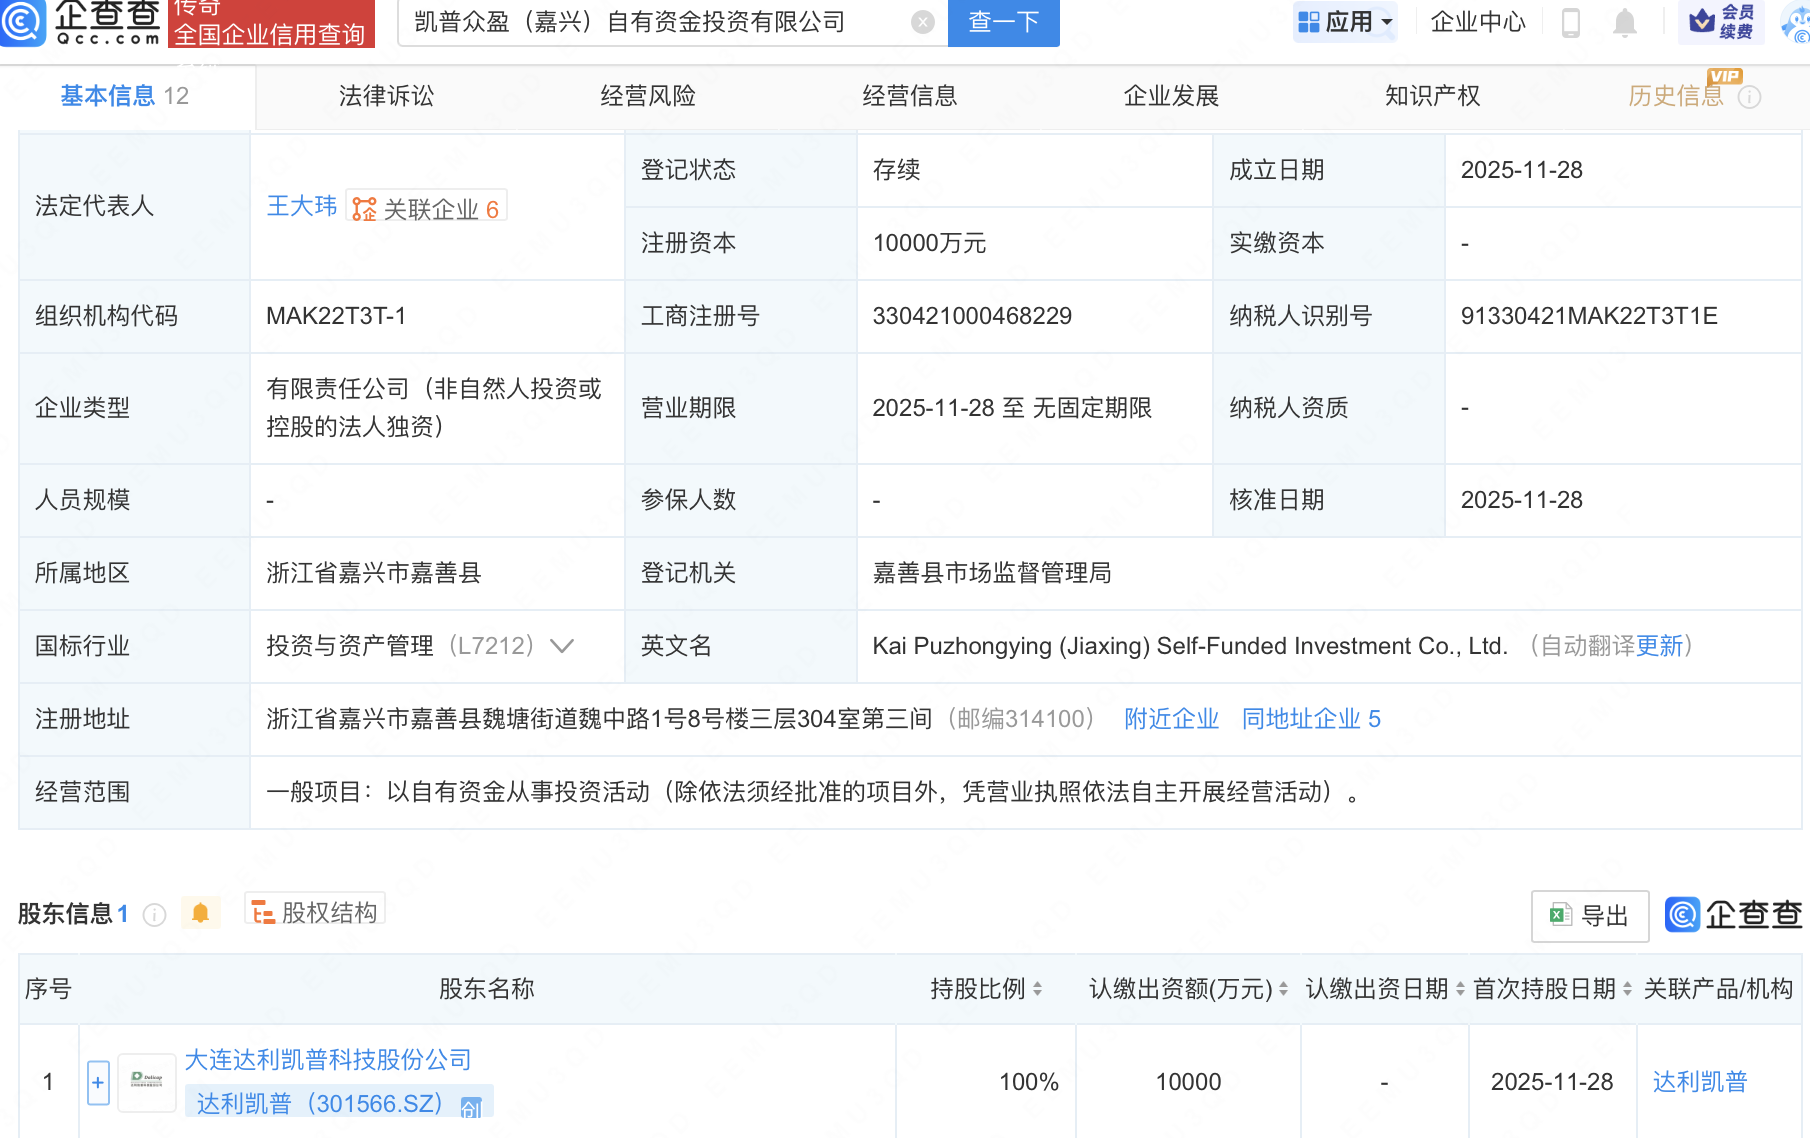Expand shareholder row using plus button
The image size is (1810, 1138).
(x=97, y=1081)
